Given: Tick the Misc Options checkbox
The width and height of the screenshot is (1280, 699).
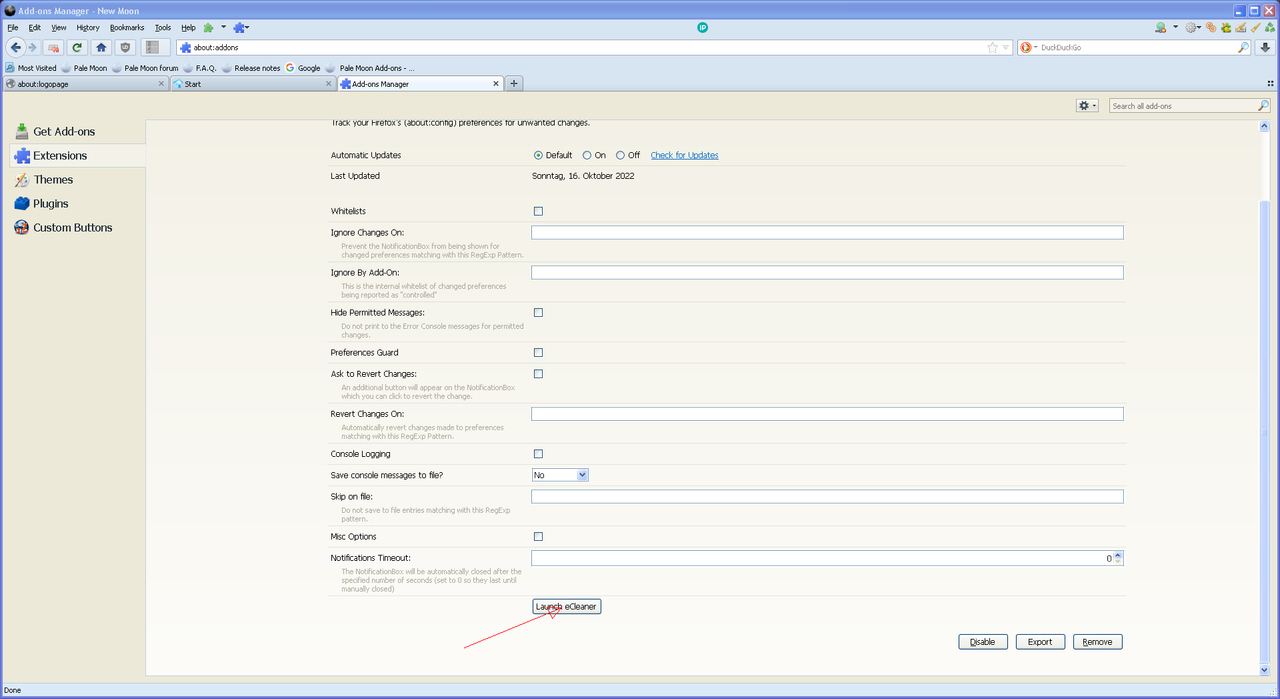Looking at the screenshot, I should click(538, 536).
